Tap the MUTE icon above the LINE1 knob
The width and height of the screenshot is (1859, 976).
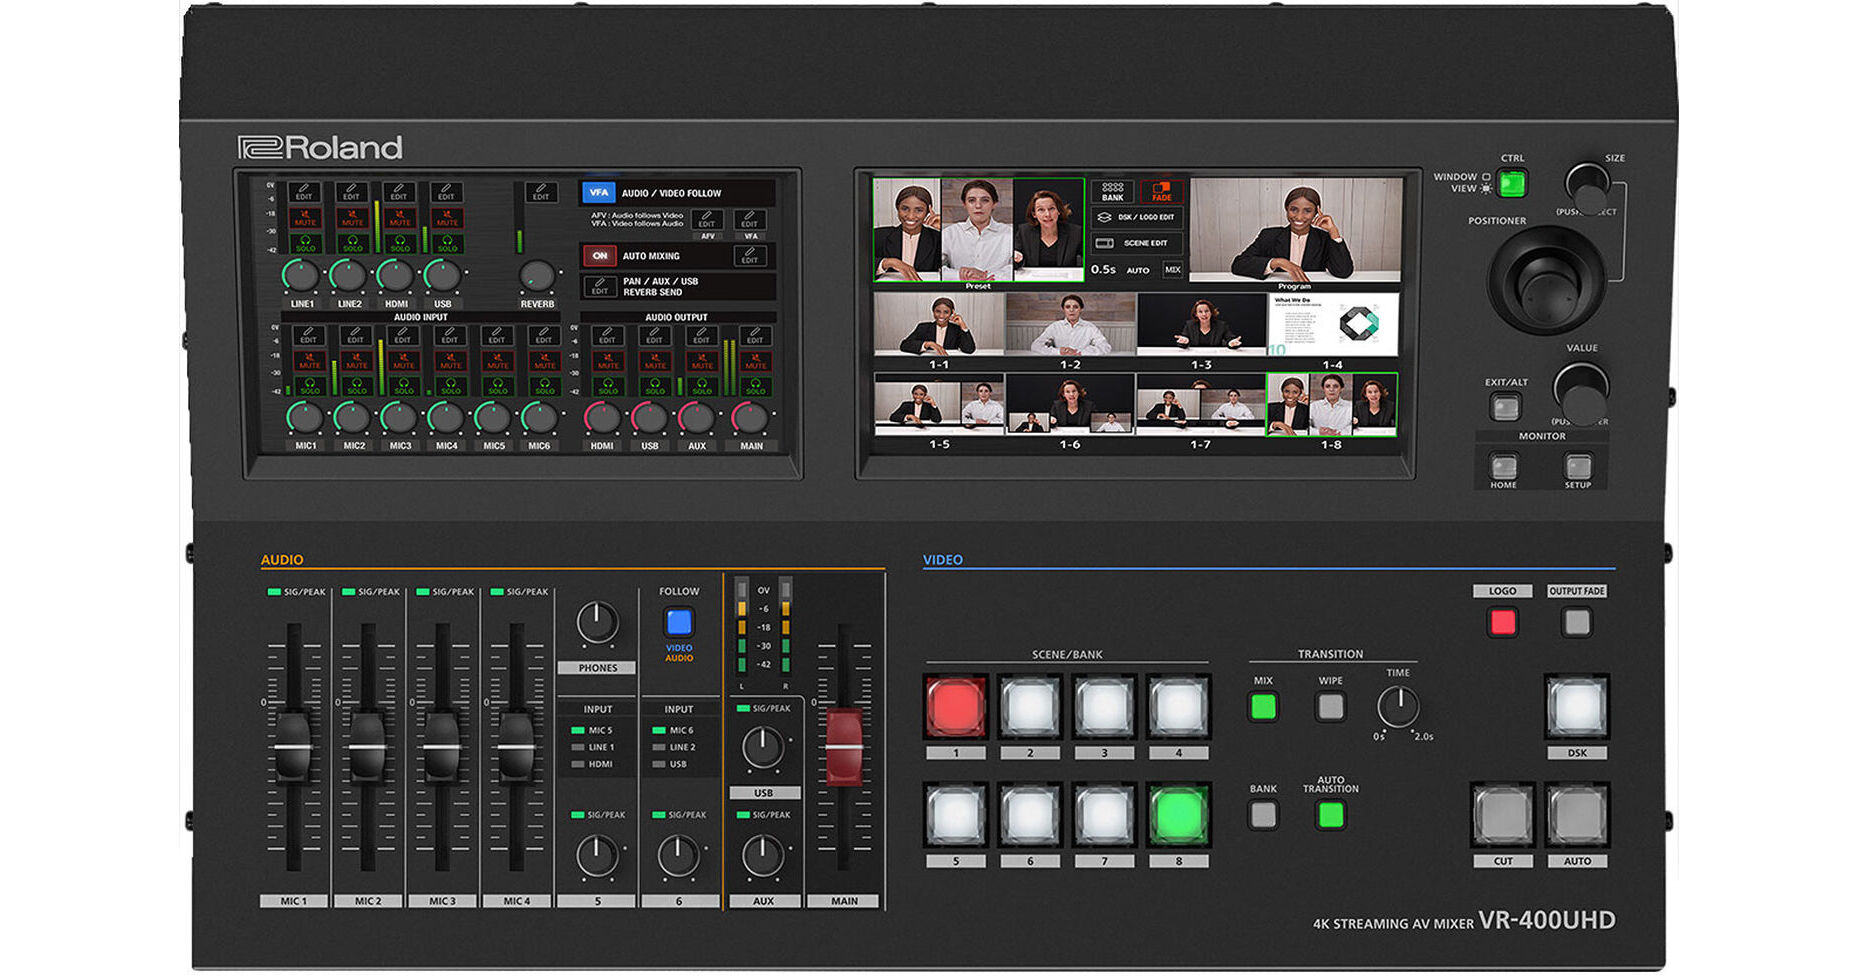pos(305,218)
